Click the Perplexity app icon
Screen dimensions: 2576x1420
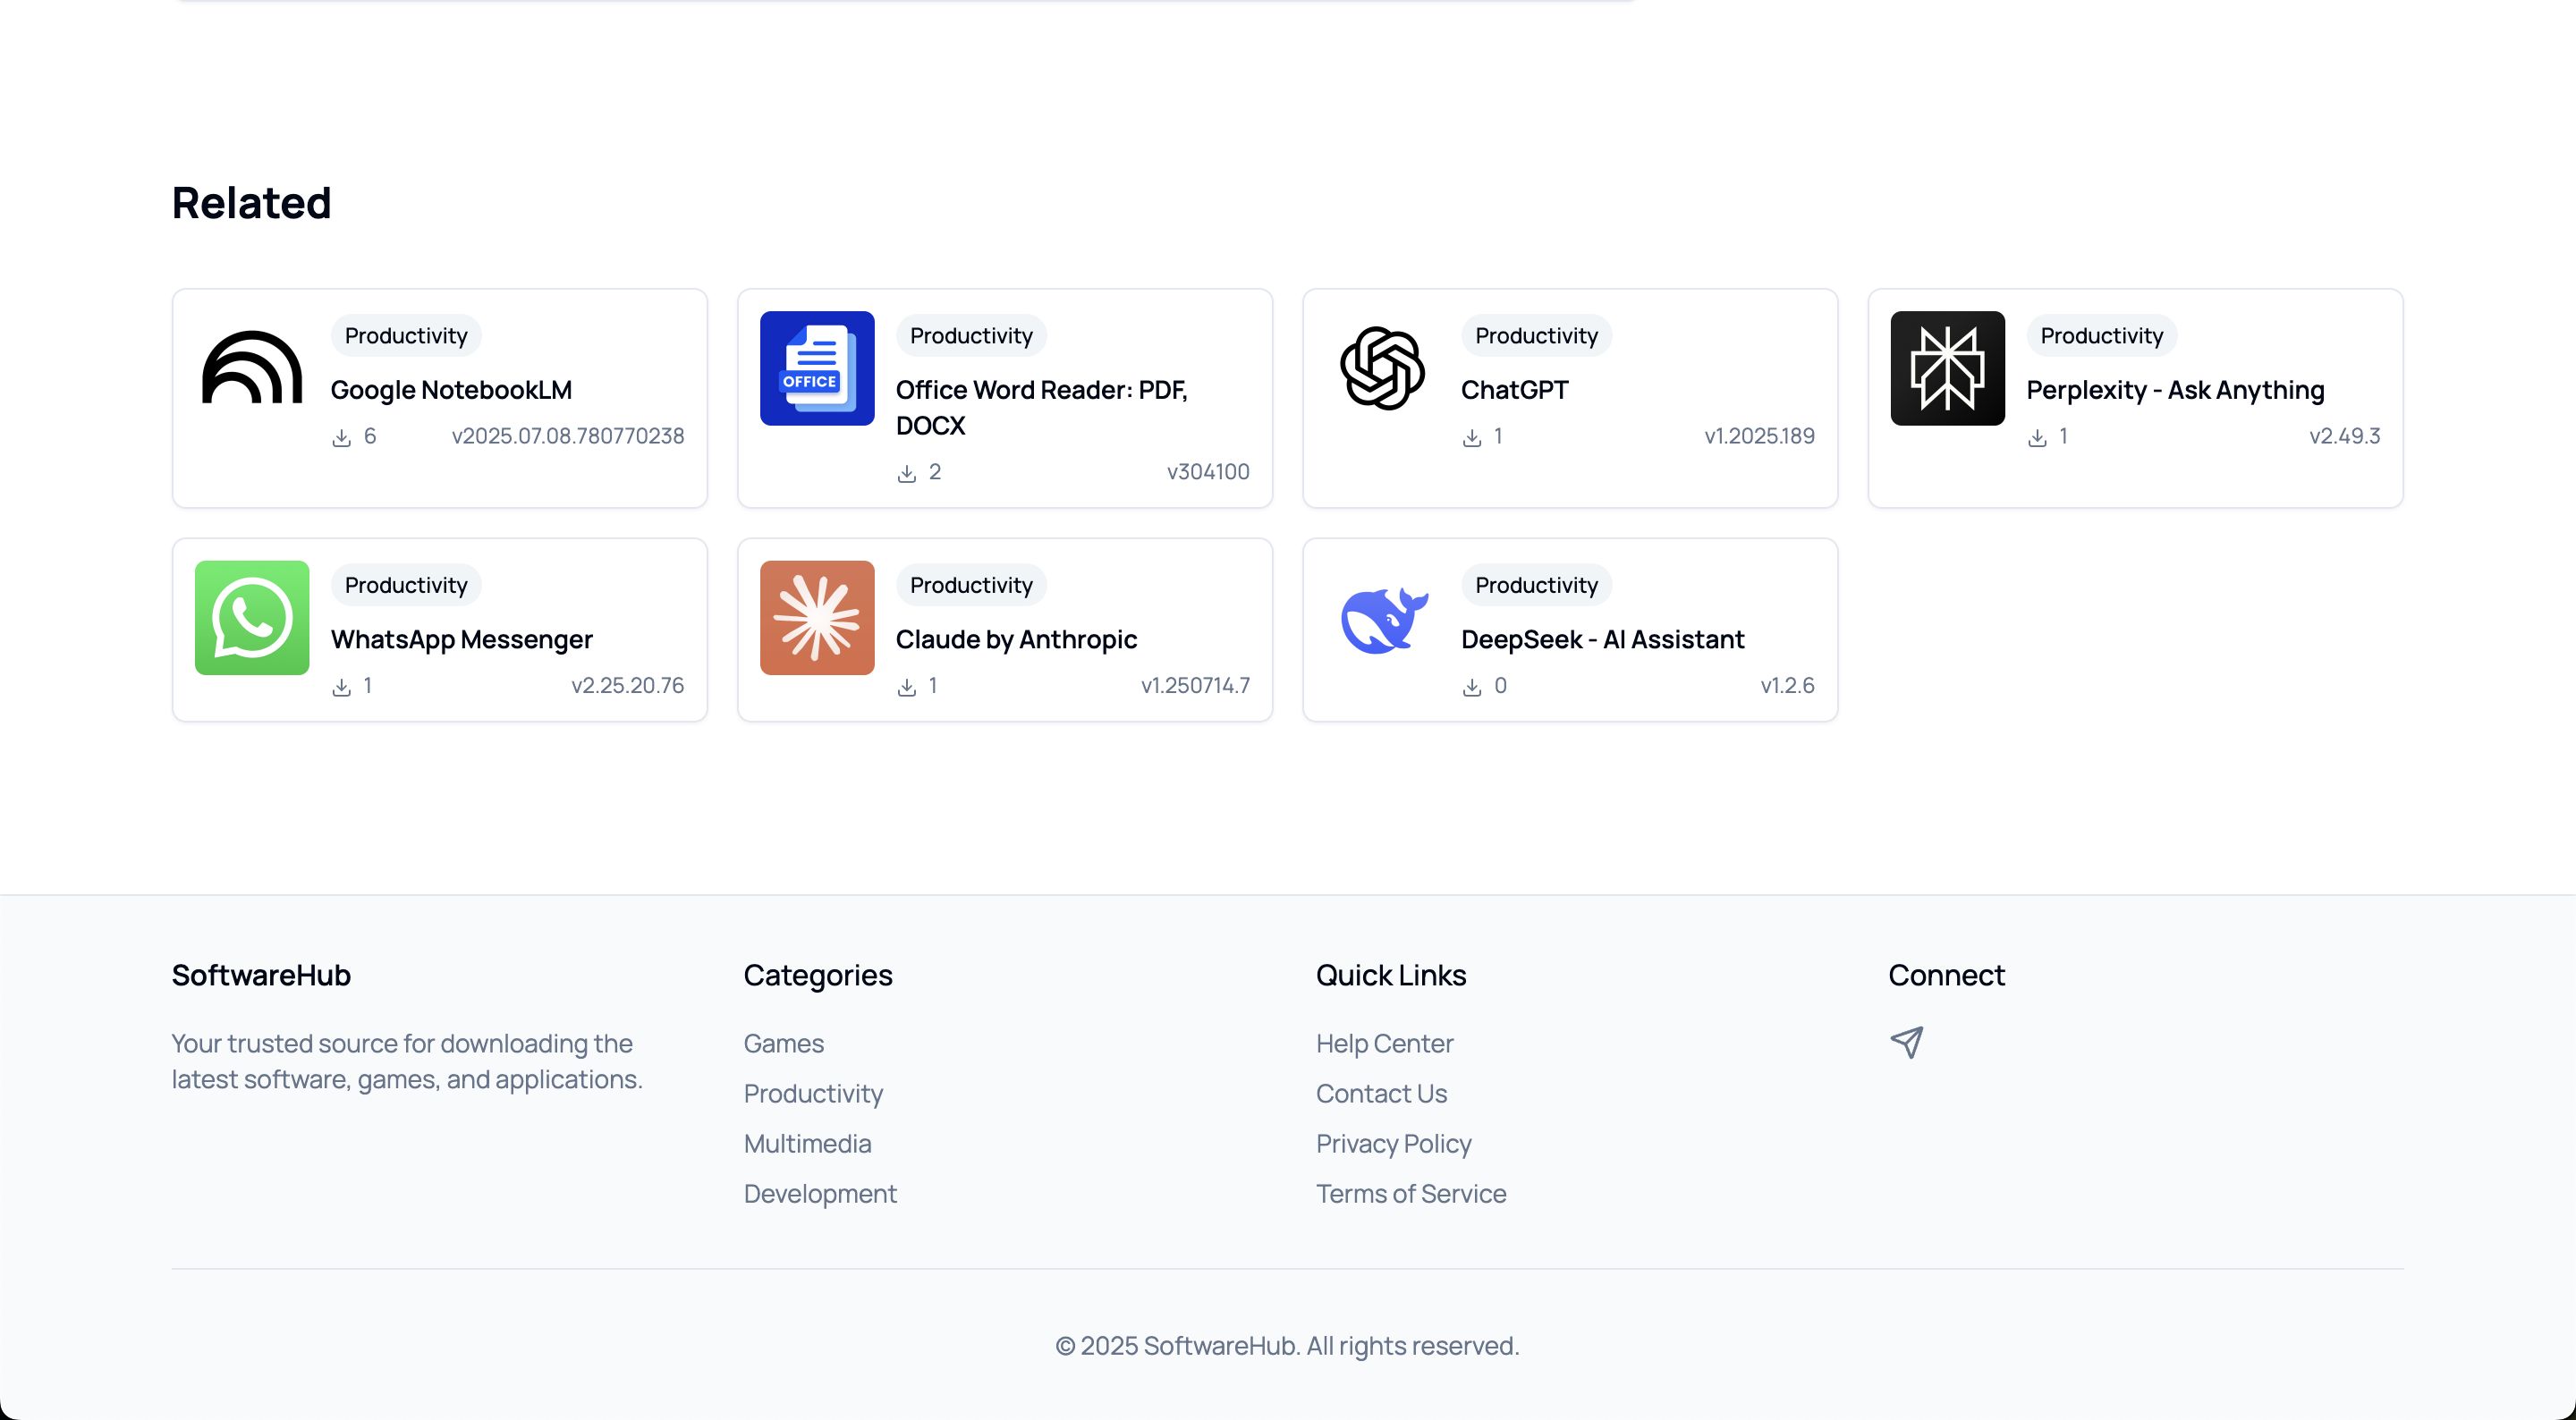tap(1947, 368)
